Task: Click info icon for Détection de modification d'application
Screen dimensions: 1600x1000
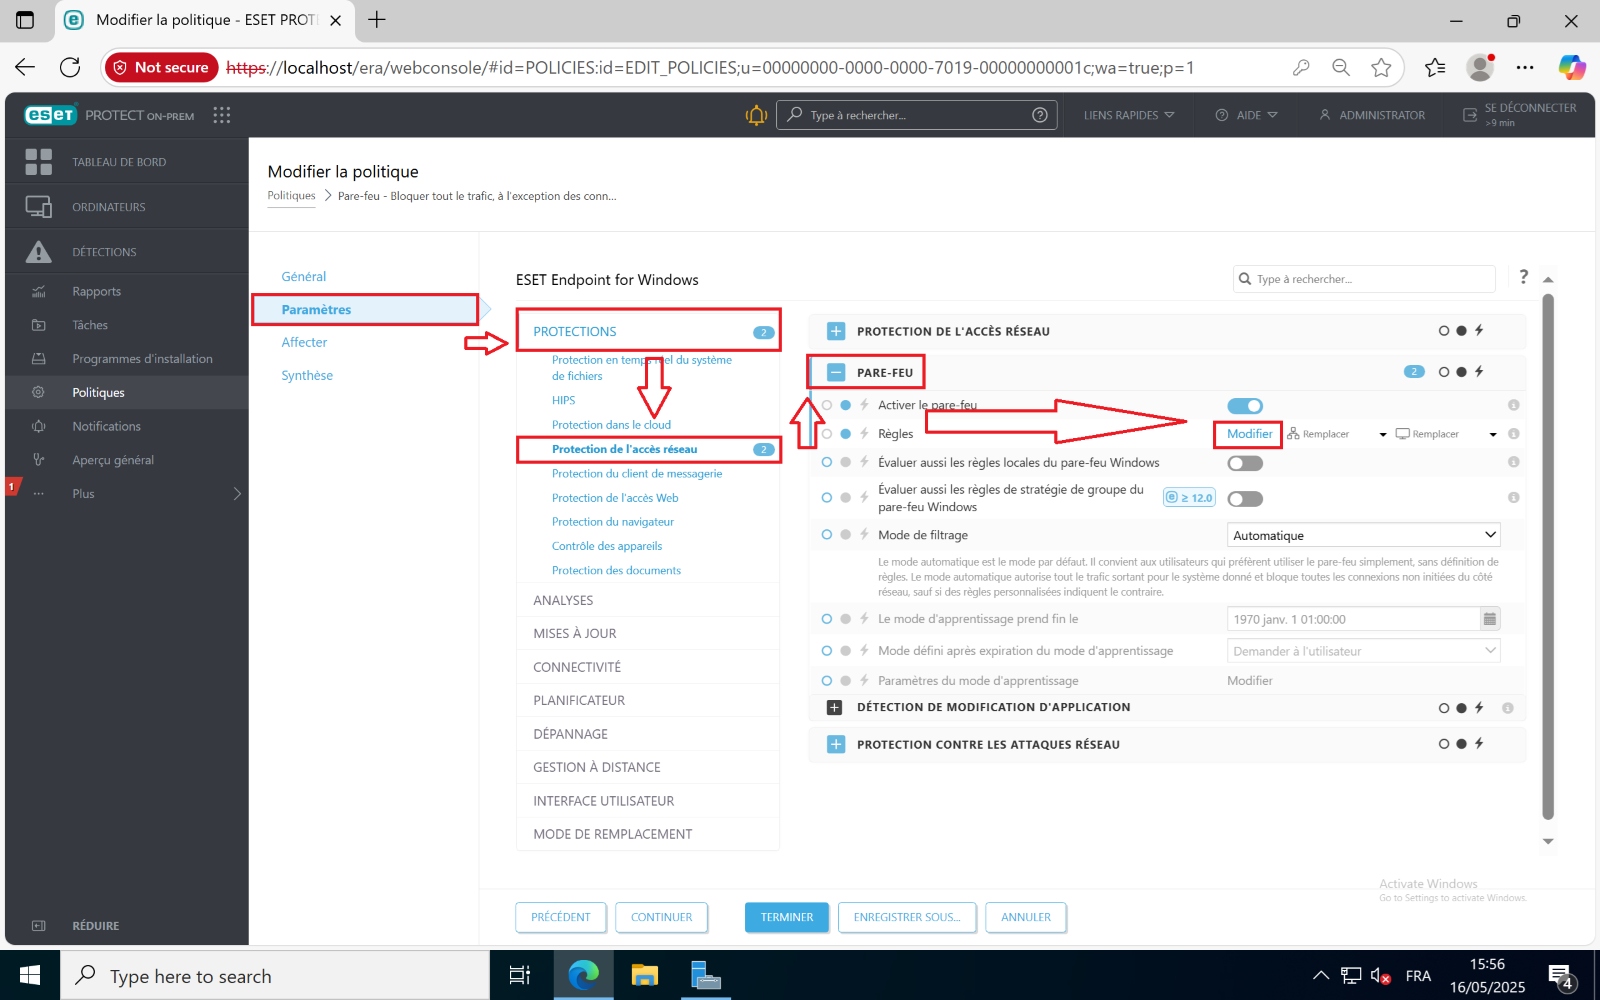Action: click(x=1507, y=708)
